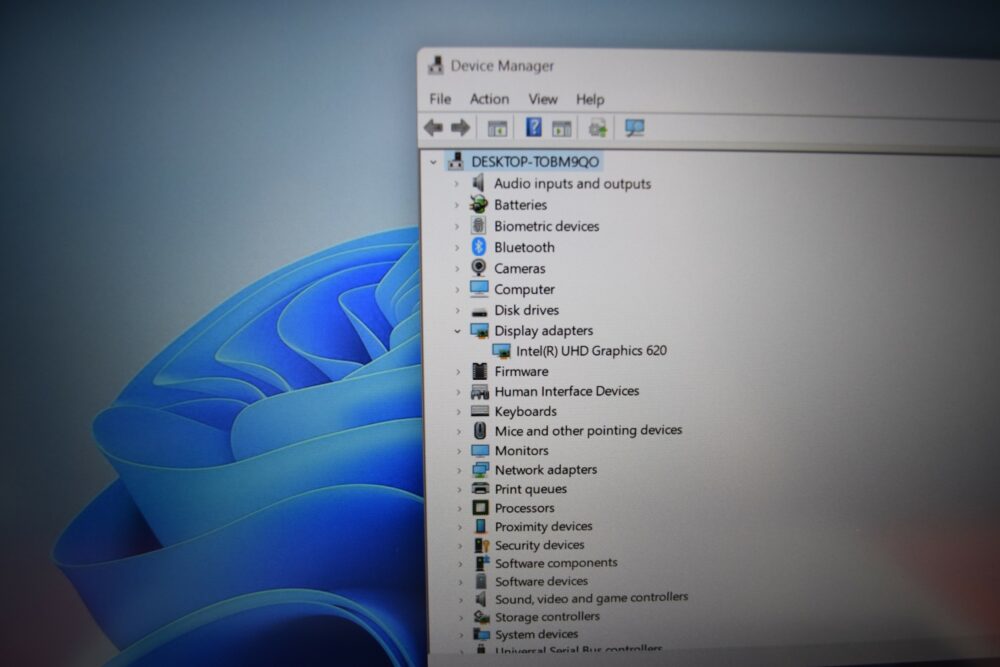
Task: Click the Mice and other pointing devices icon
Action: pos(480,431)
